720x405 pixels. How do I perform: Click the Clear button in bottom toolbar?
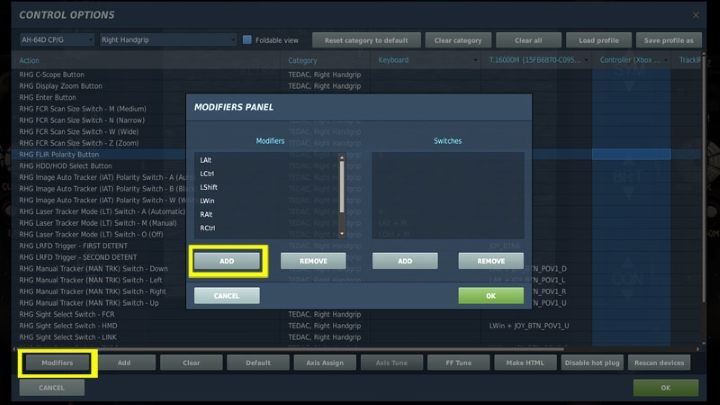pos(191,363)
